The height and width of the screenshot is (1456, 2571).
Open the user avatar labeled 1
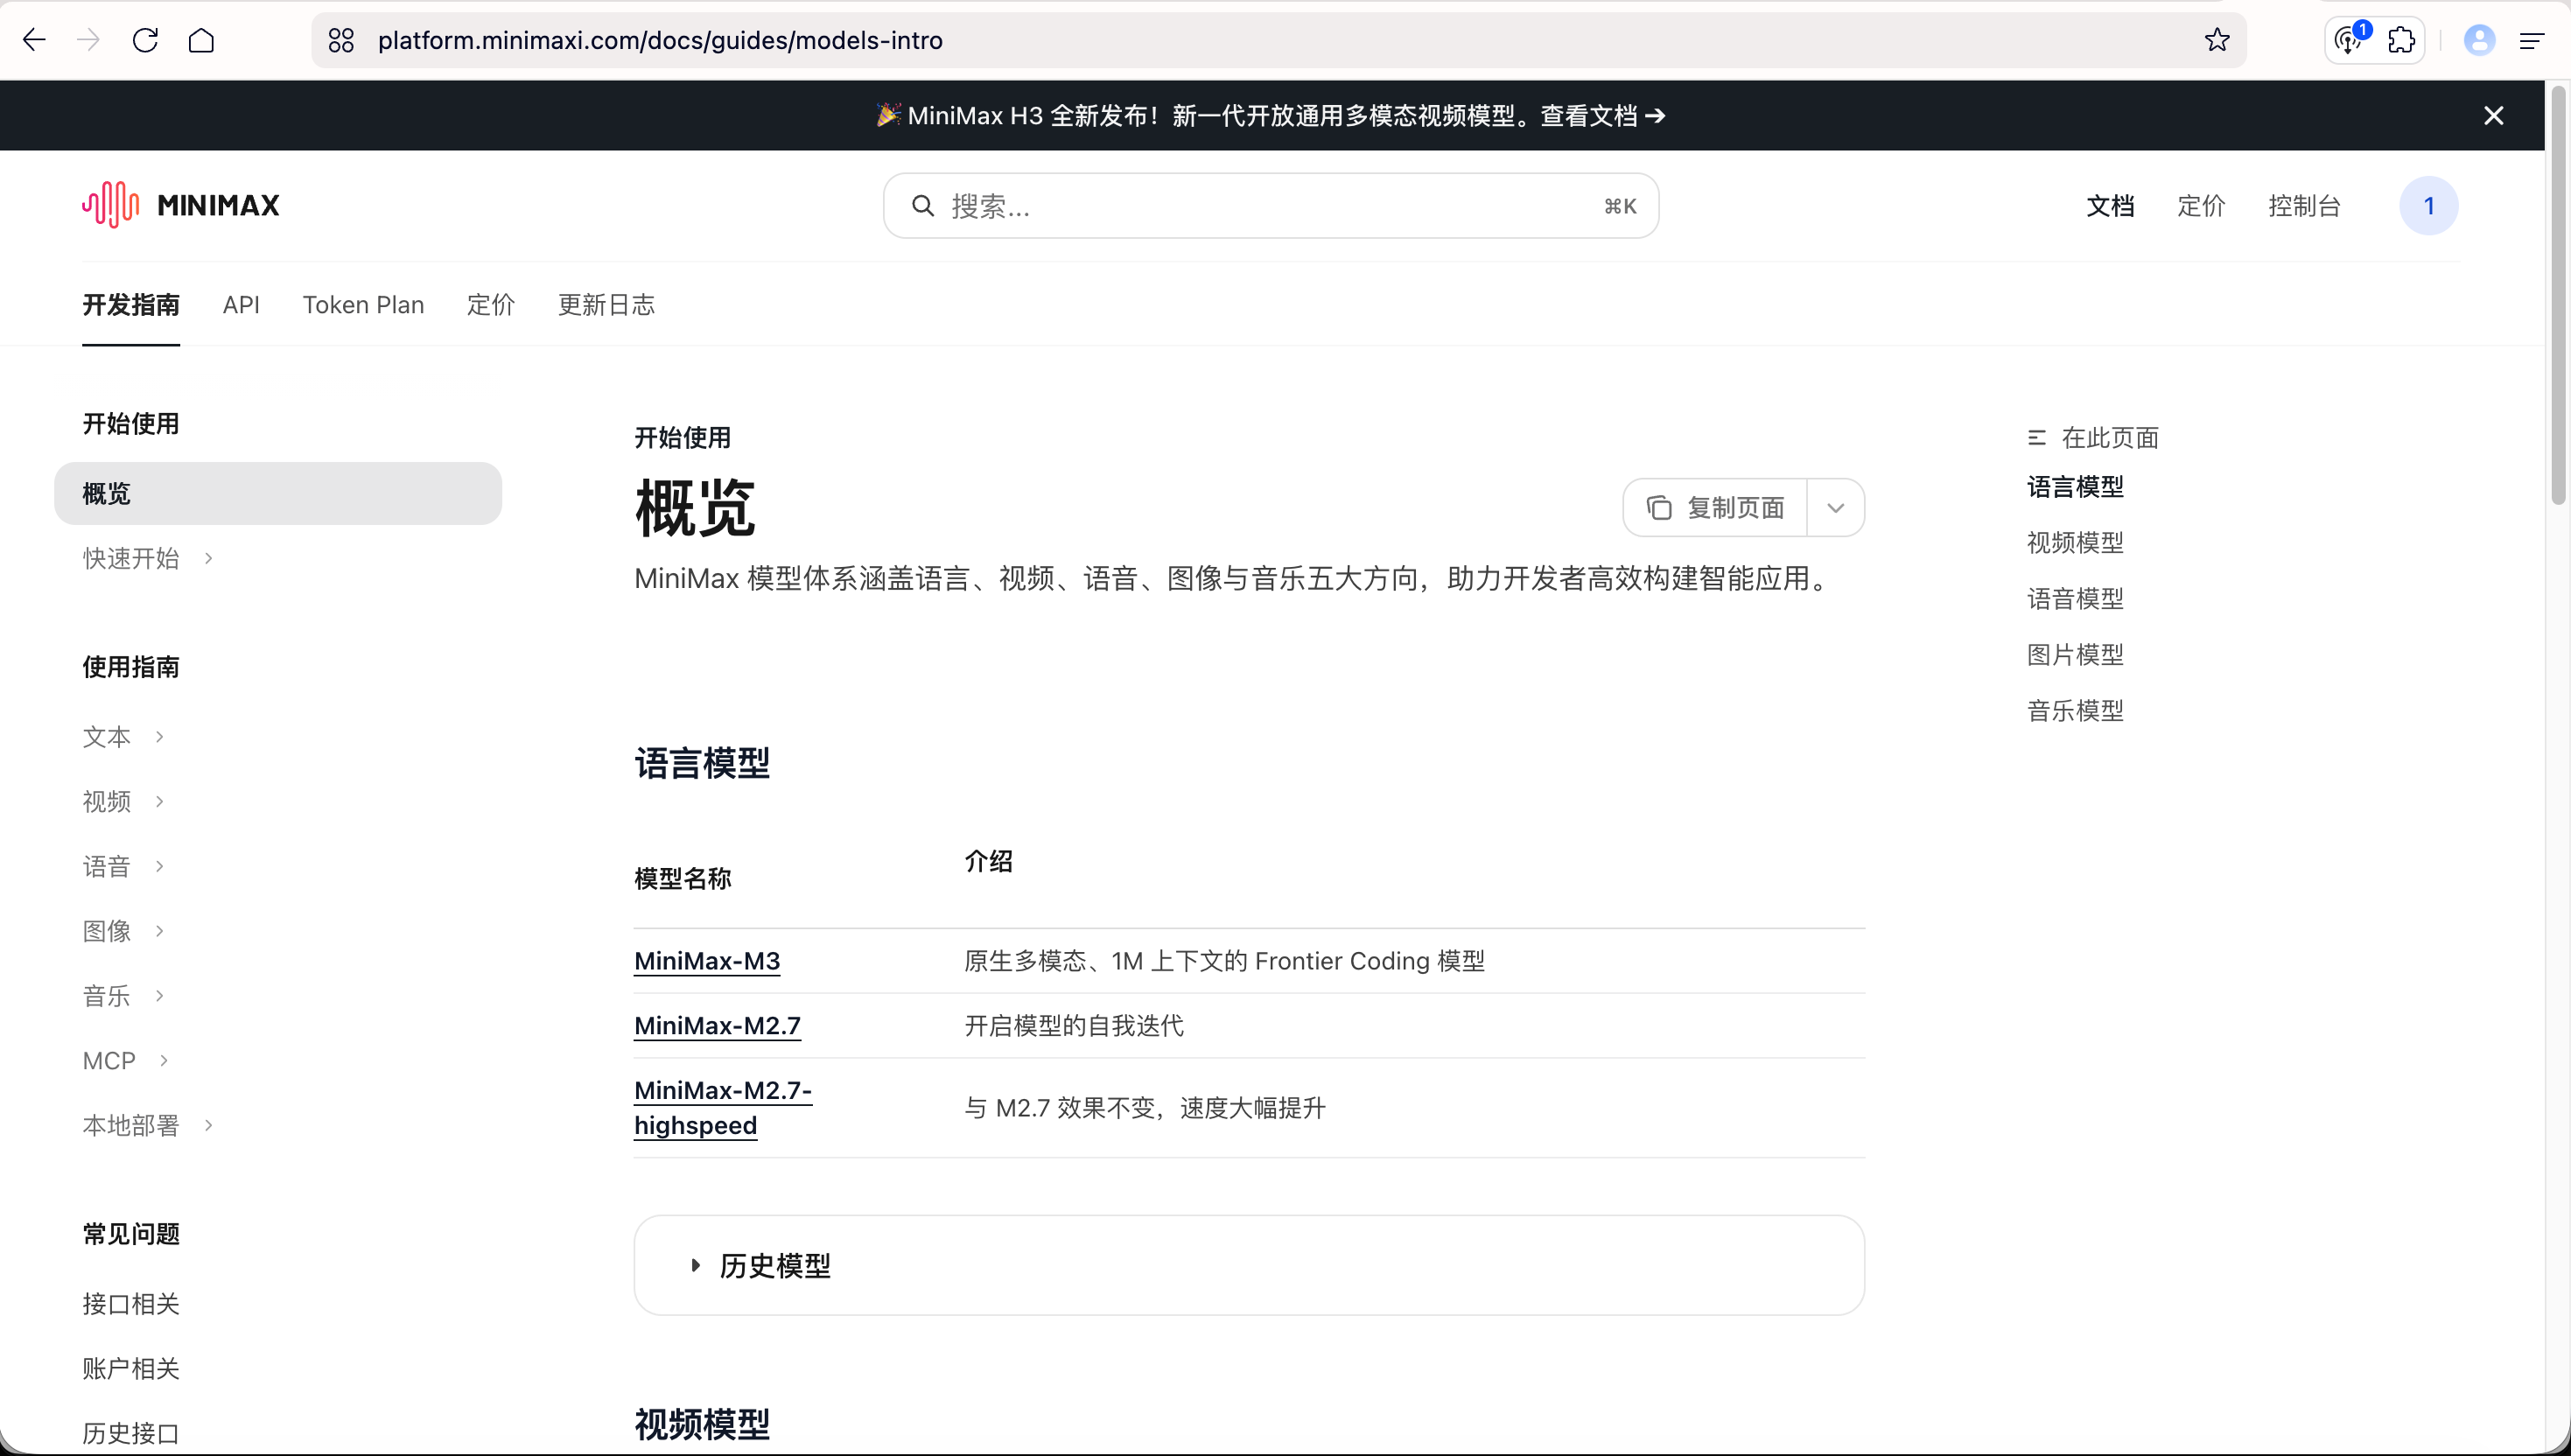(2428, 206)
